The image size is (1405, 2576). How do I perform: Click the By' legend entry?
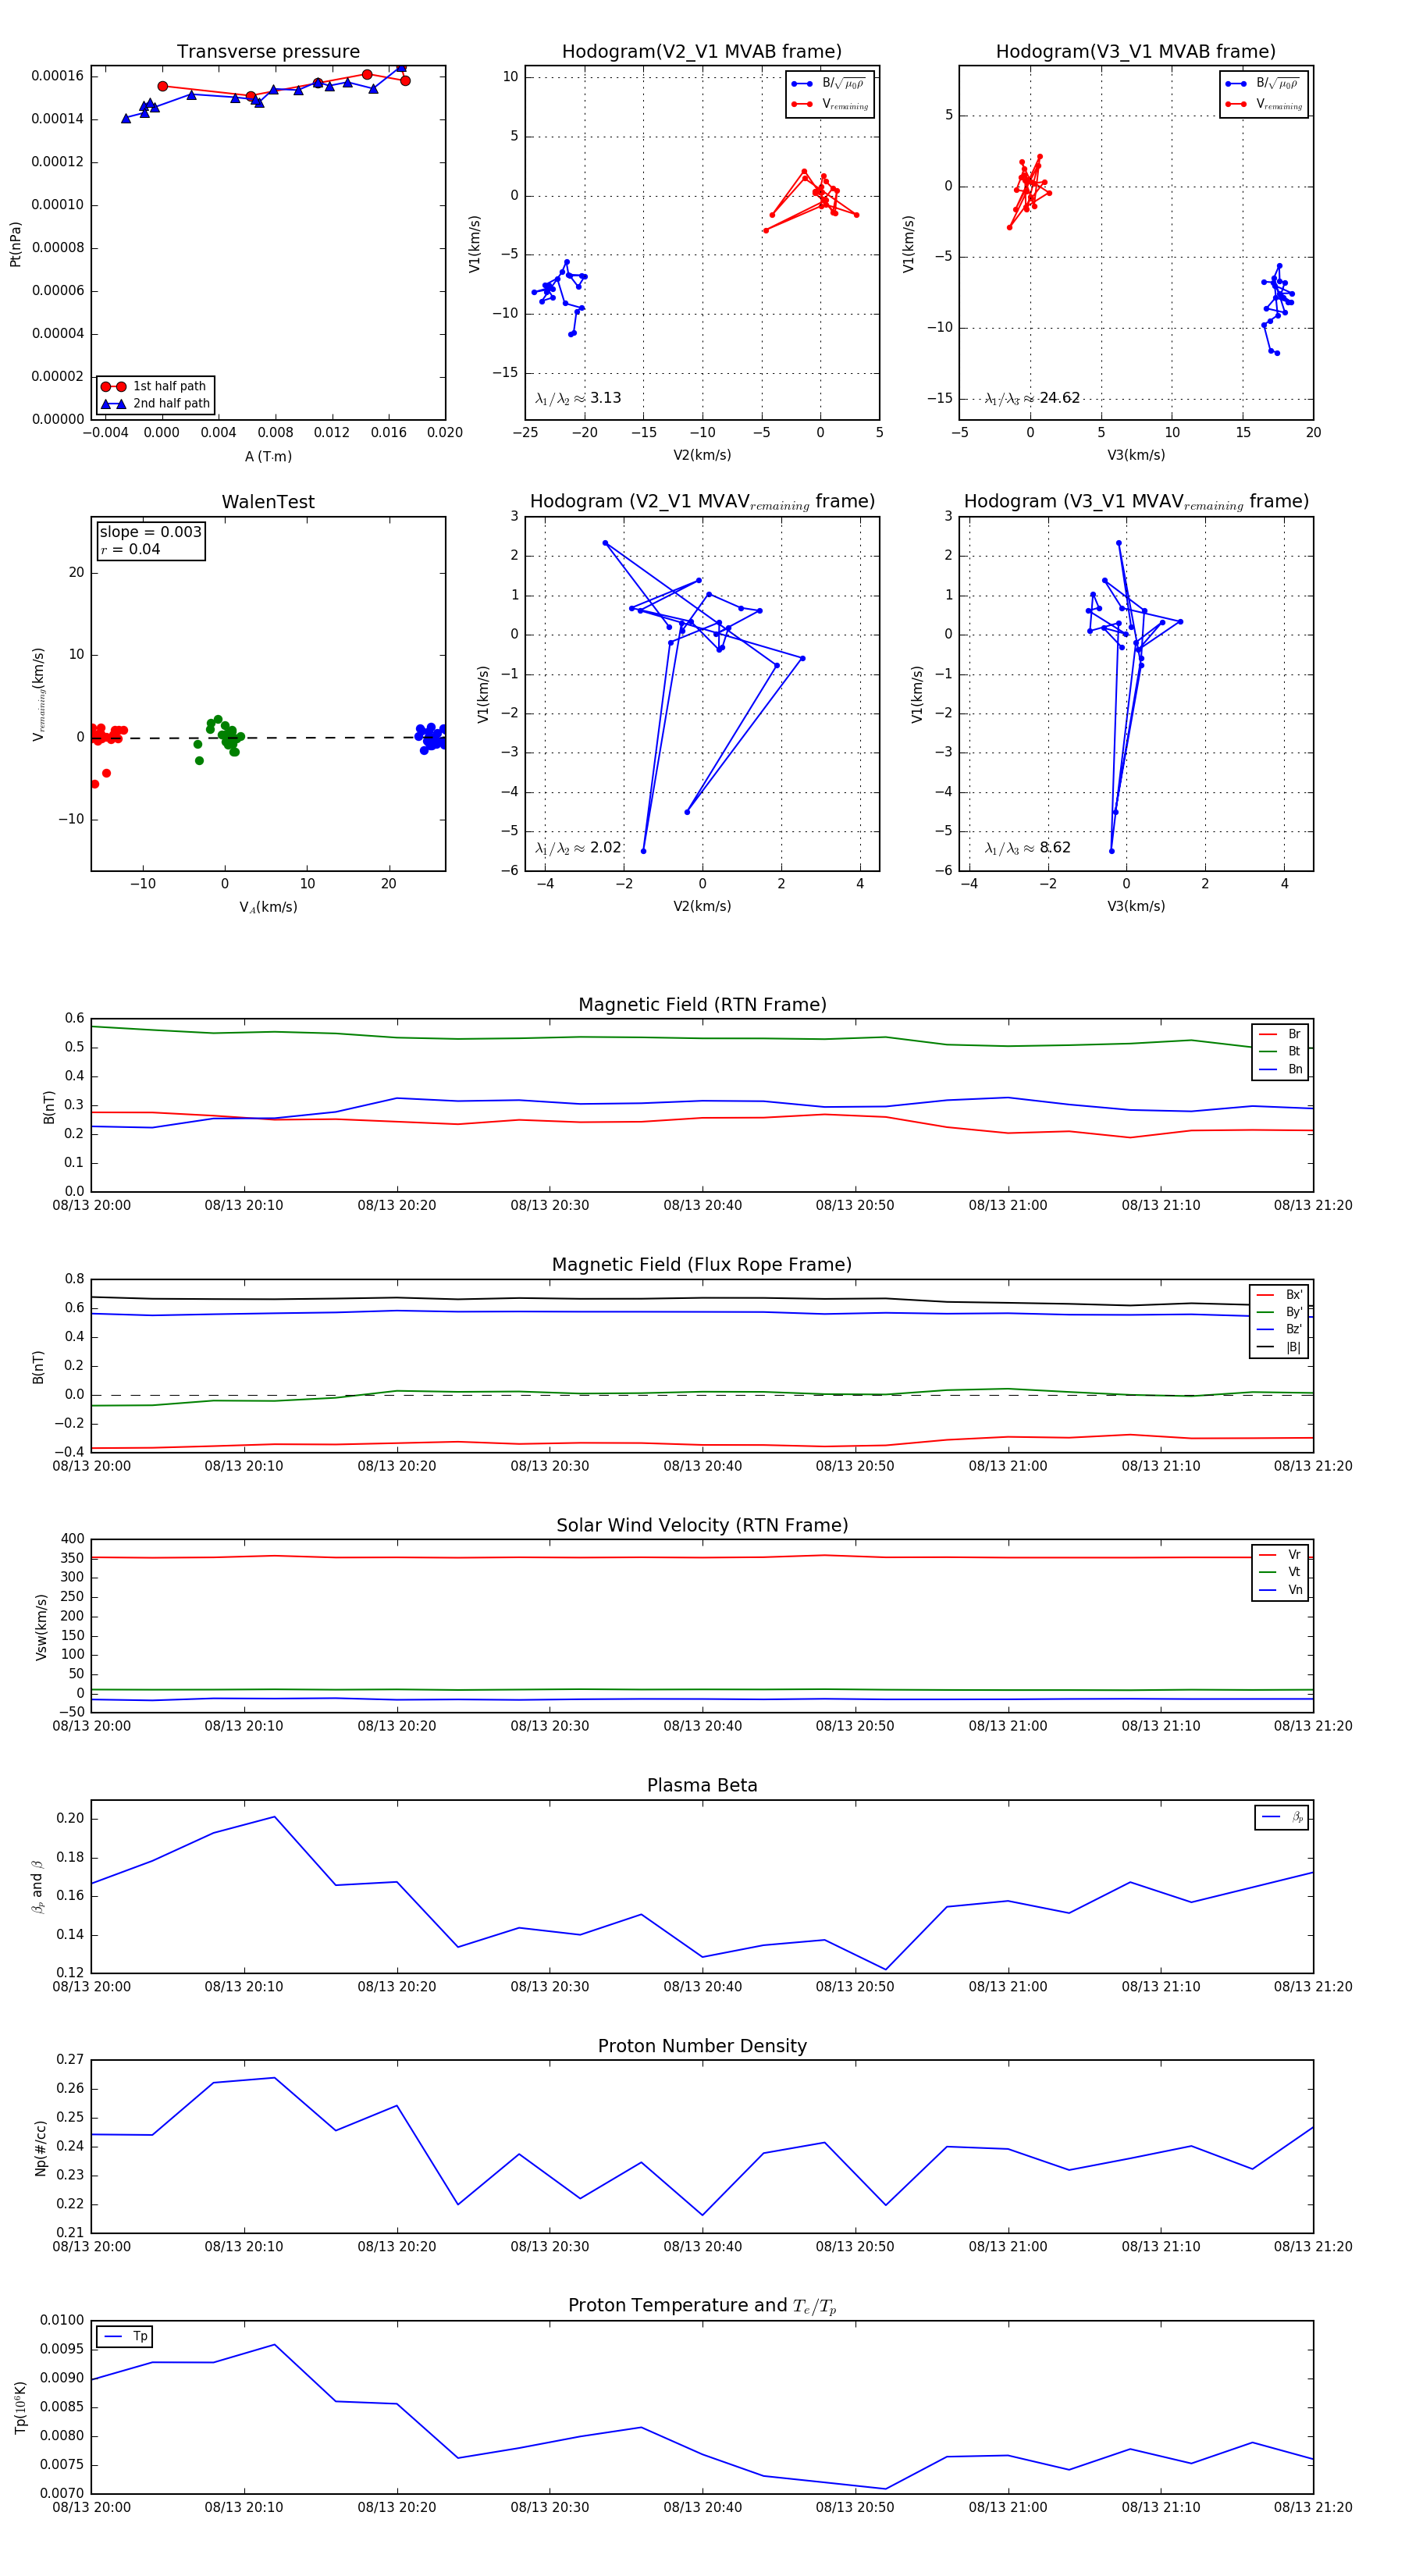(x=1279, y=1312)
